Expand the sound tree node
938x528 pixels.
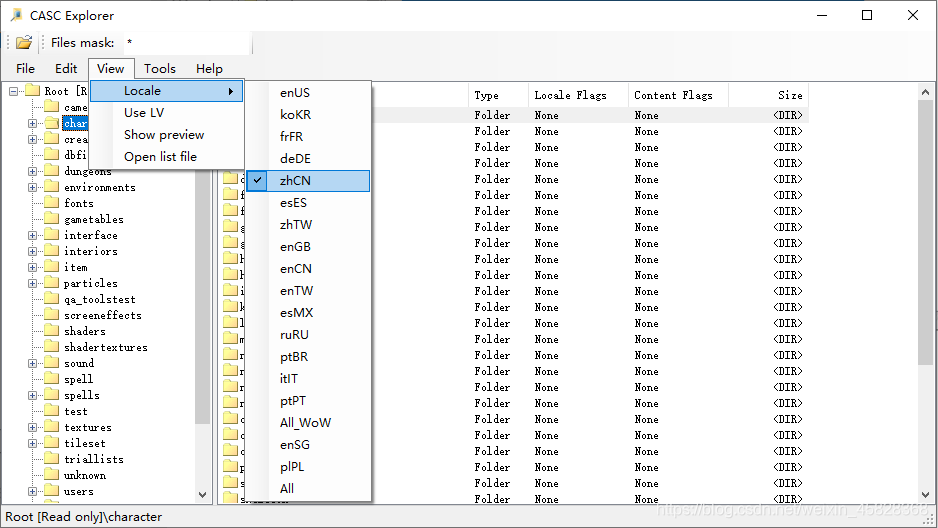pos(32,363)
